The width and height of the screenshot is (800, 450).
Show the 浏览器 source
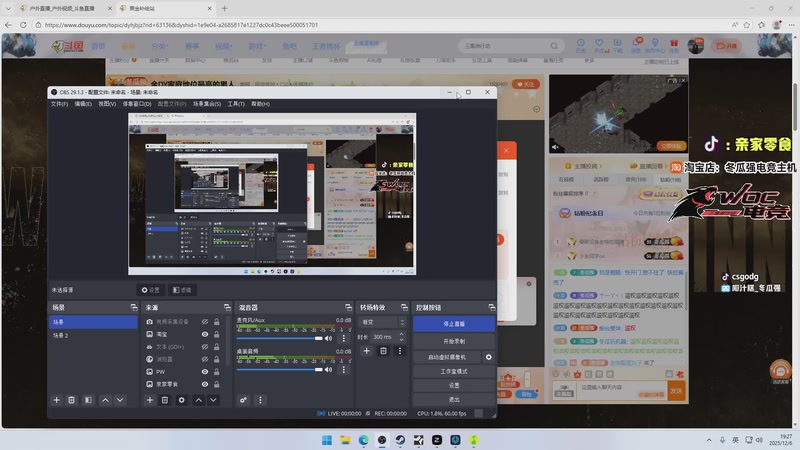pyautogui.click(x=205, y=359)
